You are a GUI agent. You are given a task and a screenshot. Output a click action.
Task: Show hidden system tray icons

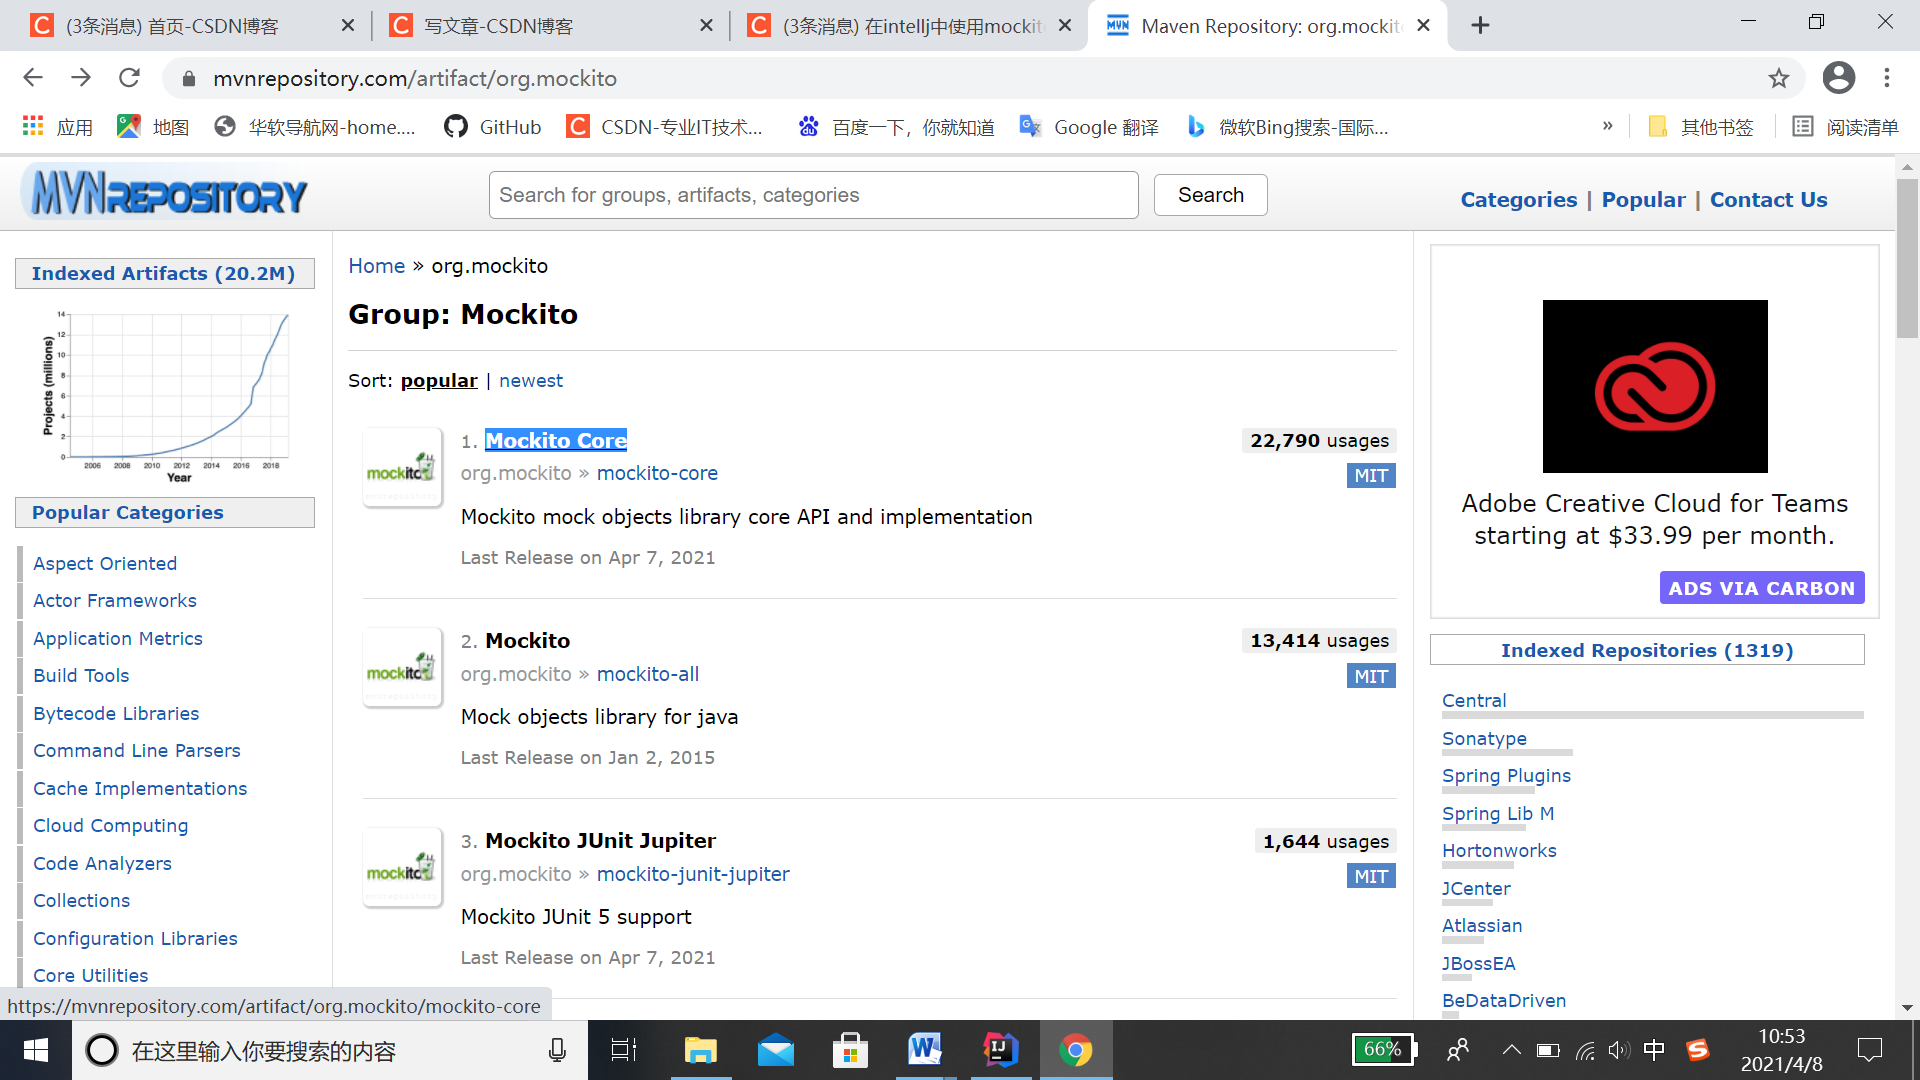(x=1511, y=1050)
